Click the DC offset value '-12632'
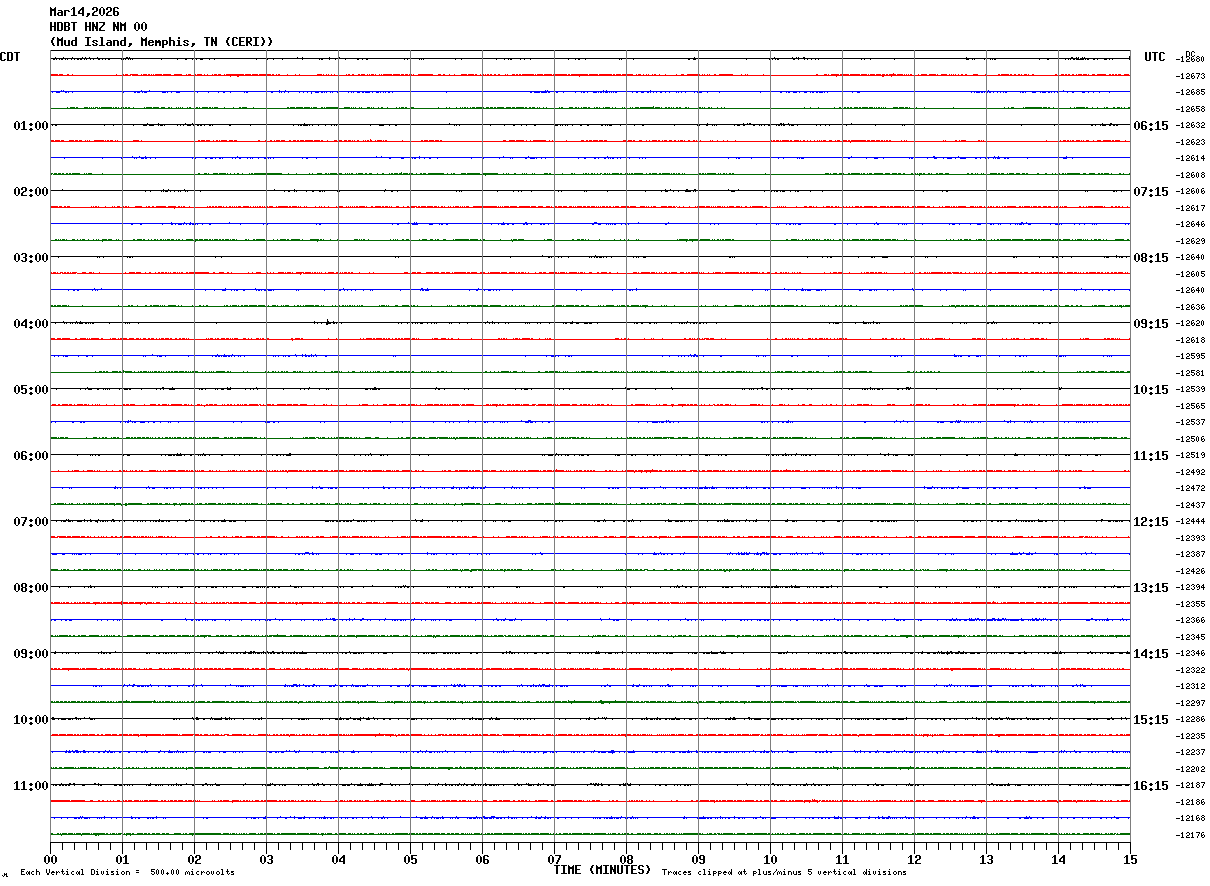This screenshot has height=886, width=1210. (x=1190, y=126)
